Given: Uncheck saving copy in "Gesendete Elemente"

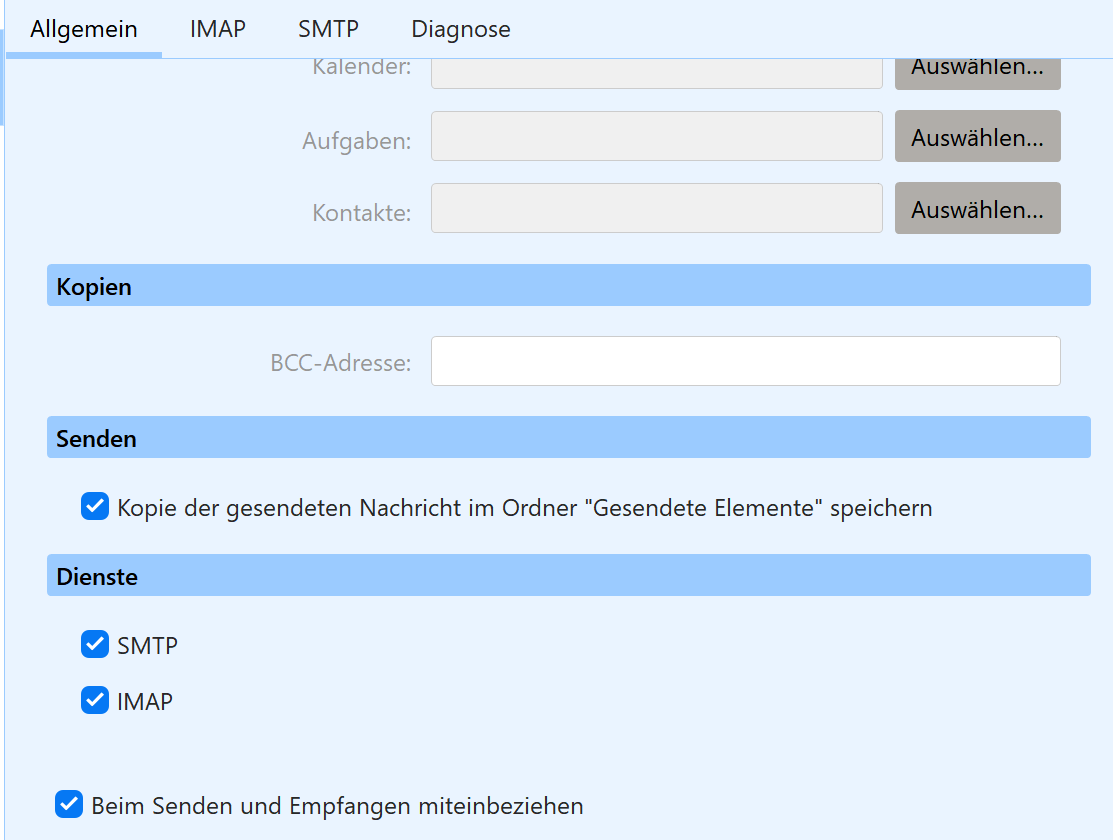Looking at the screenshot, I should [95, 507].
